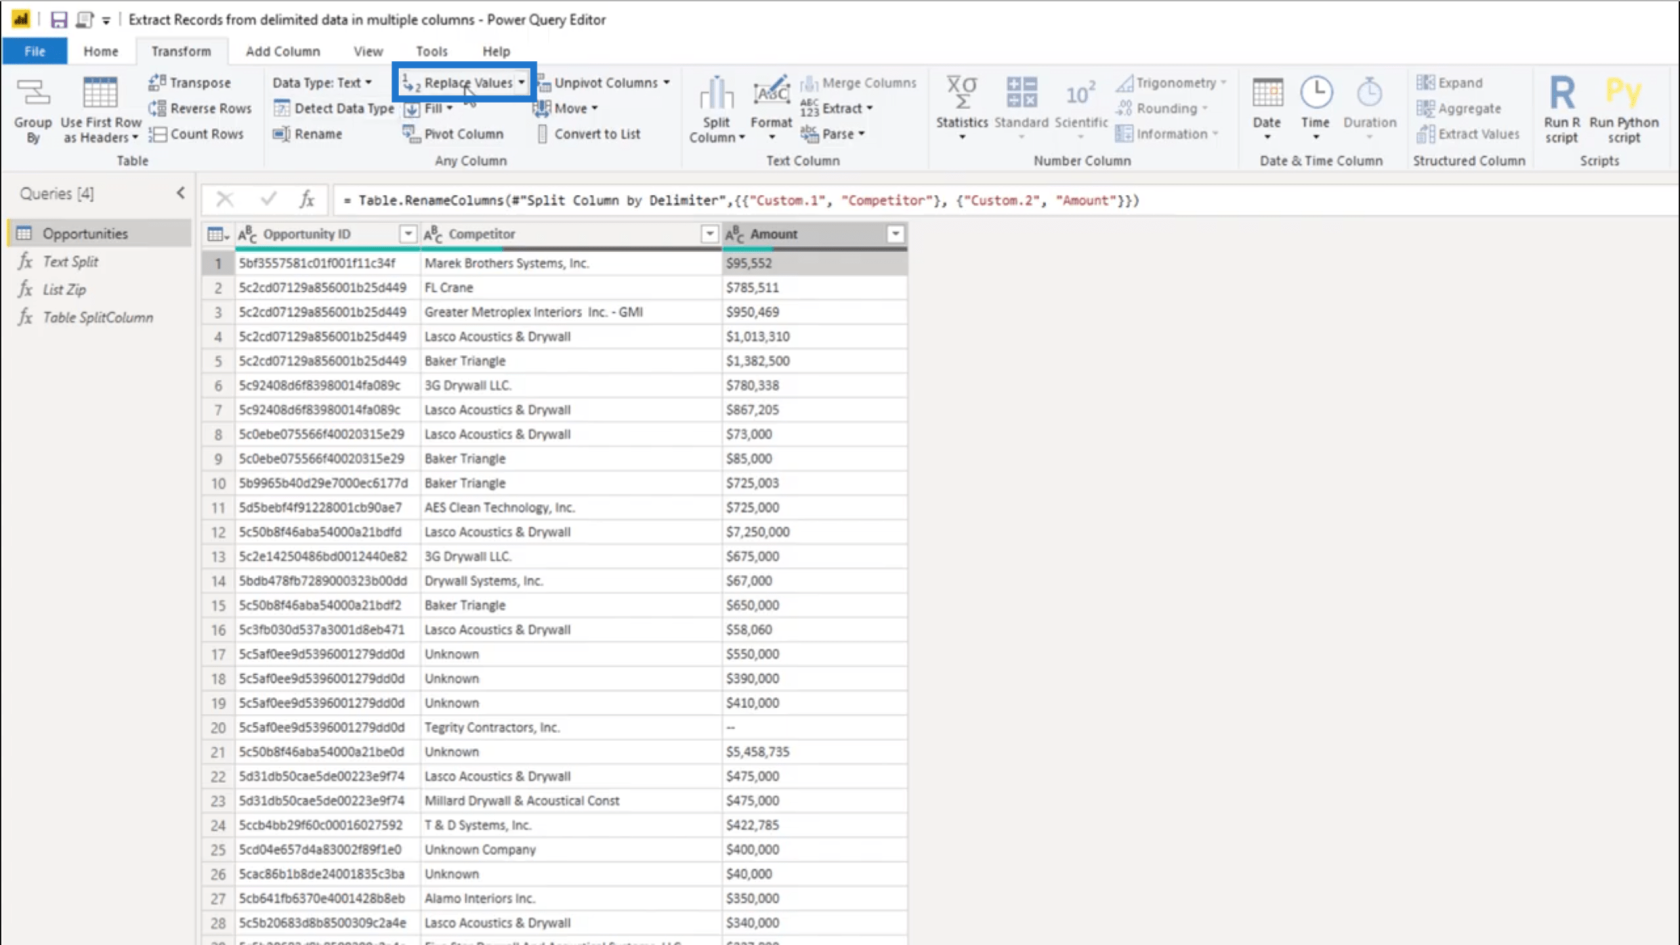Collapse the Queries pane
The height and width of the screenshot is (945, 1680).
click(x=180, y=193)
